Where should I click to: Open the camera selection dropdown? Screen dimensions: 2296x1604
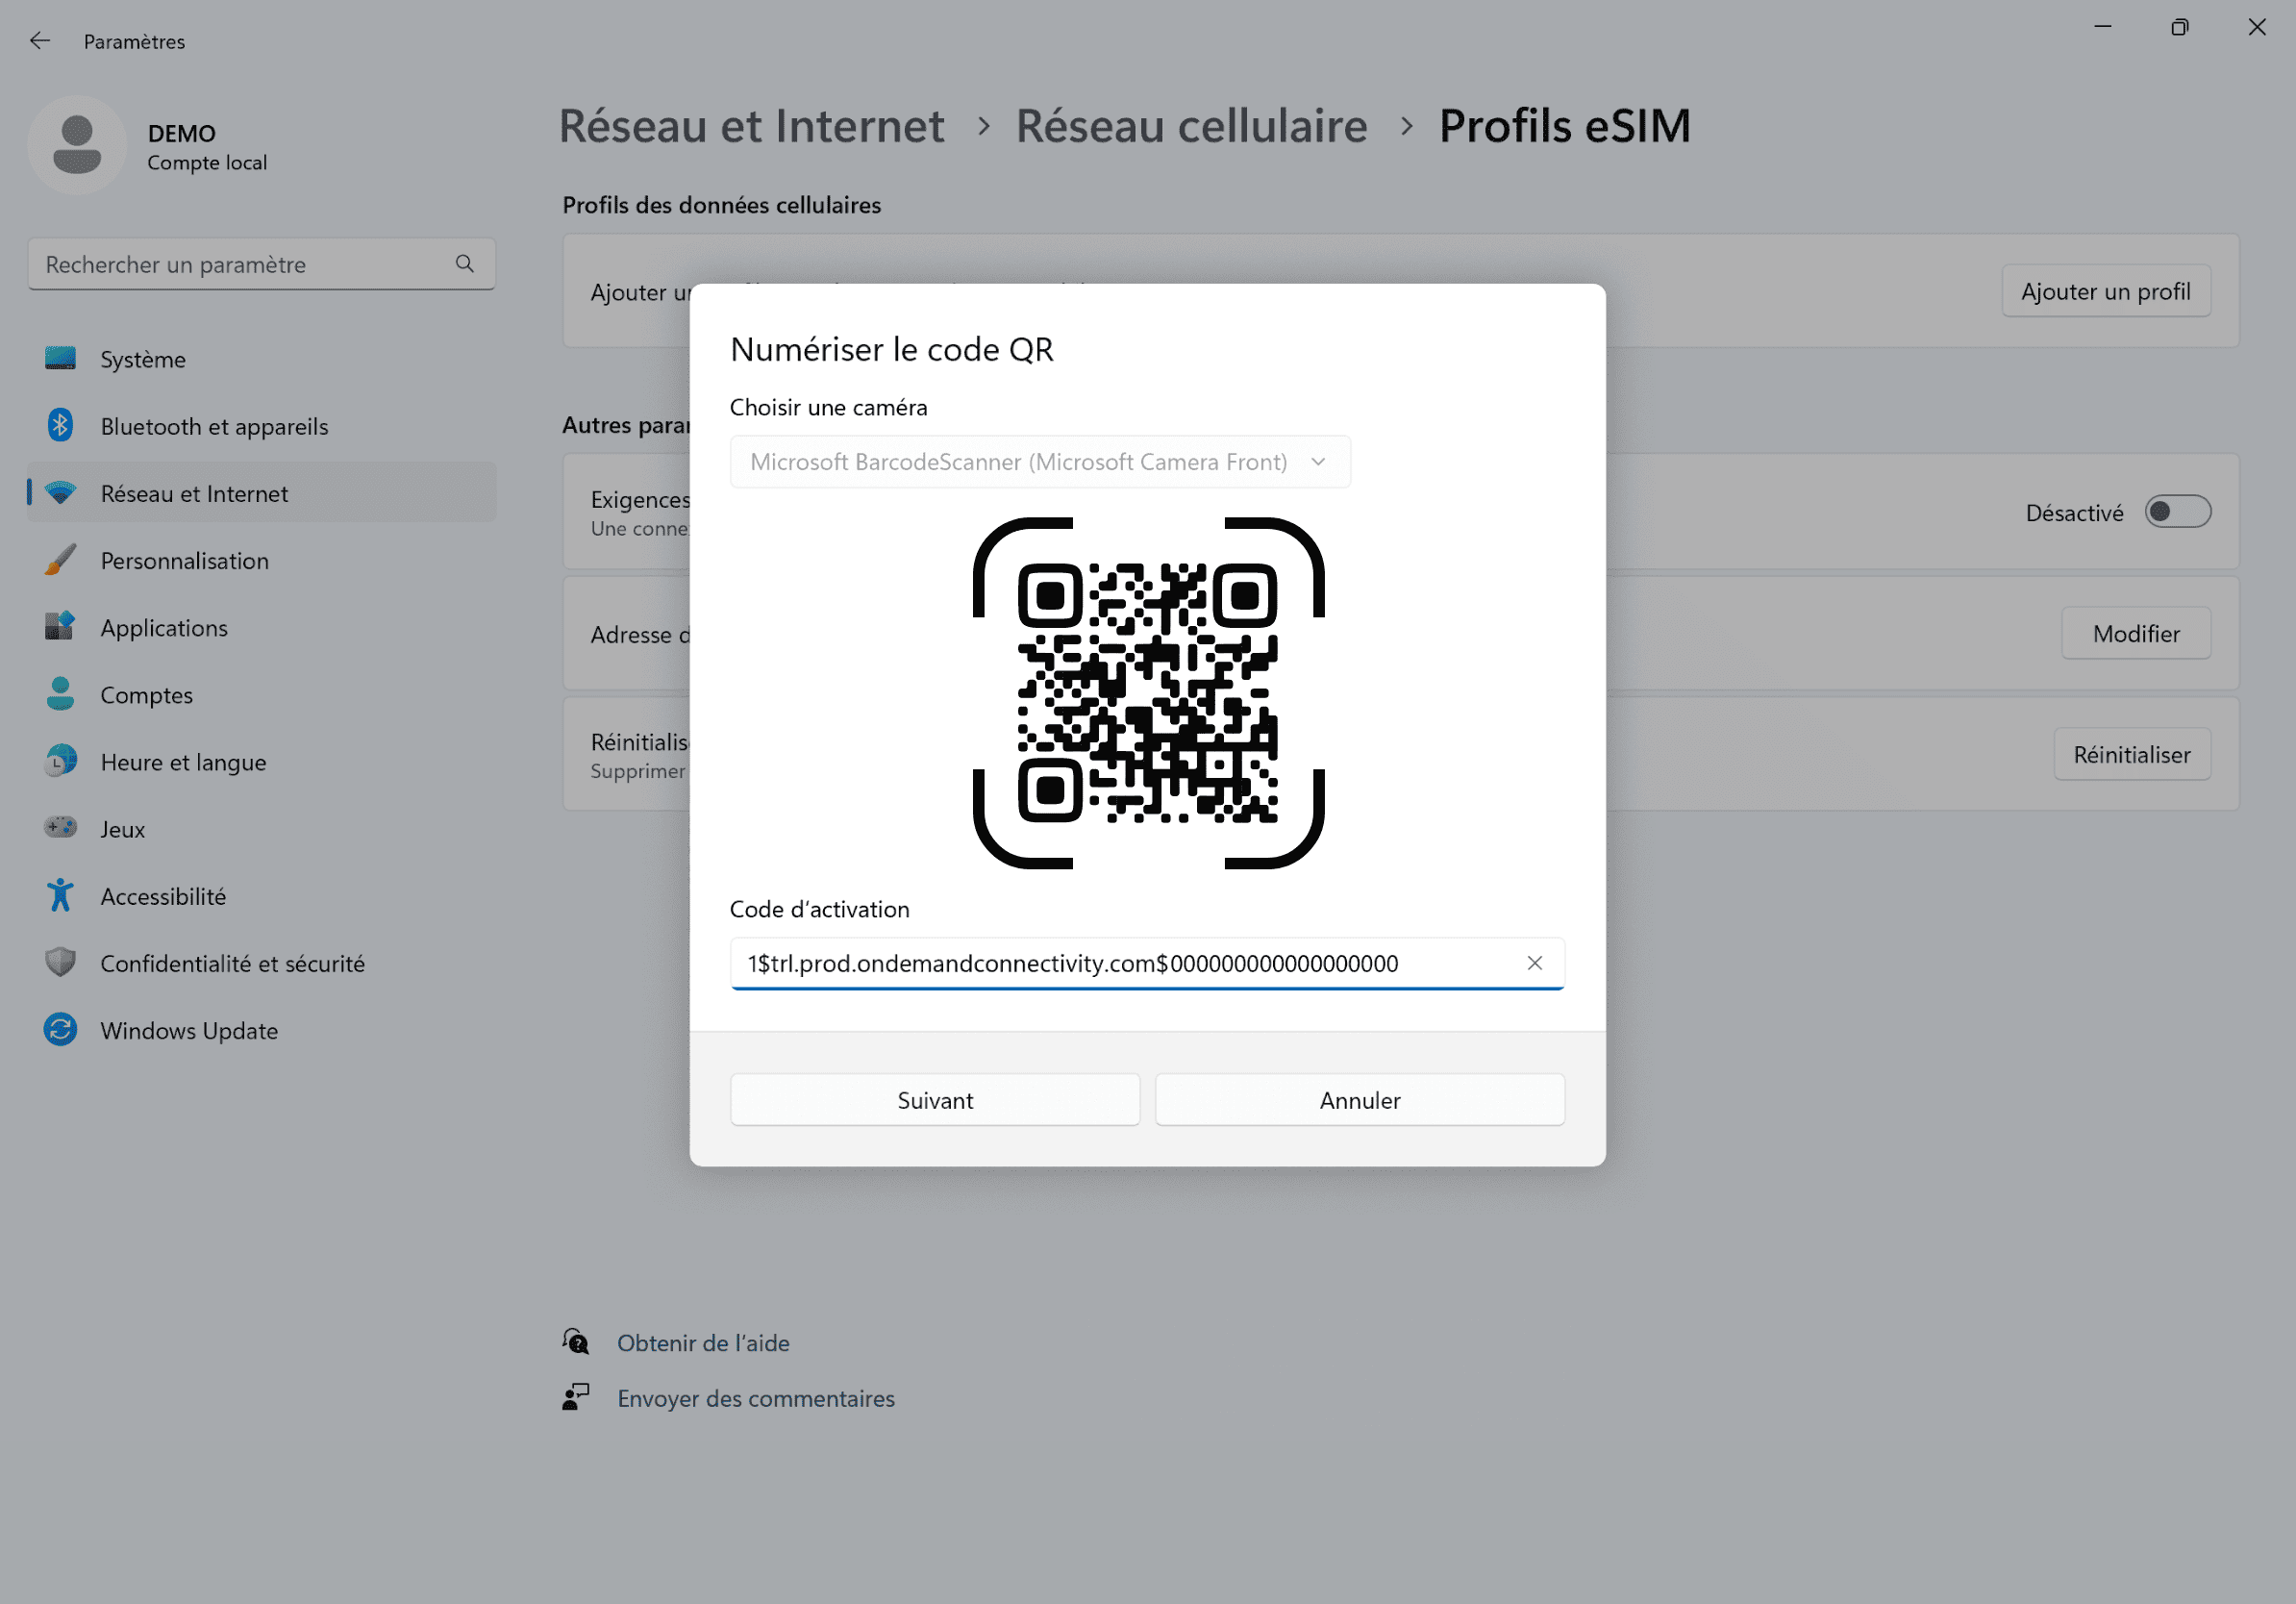click(1040, 462)
